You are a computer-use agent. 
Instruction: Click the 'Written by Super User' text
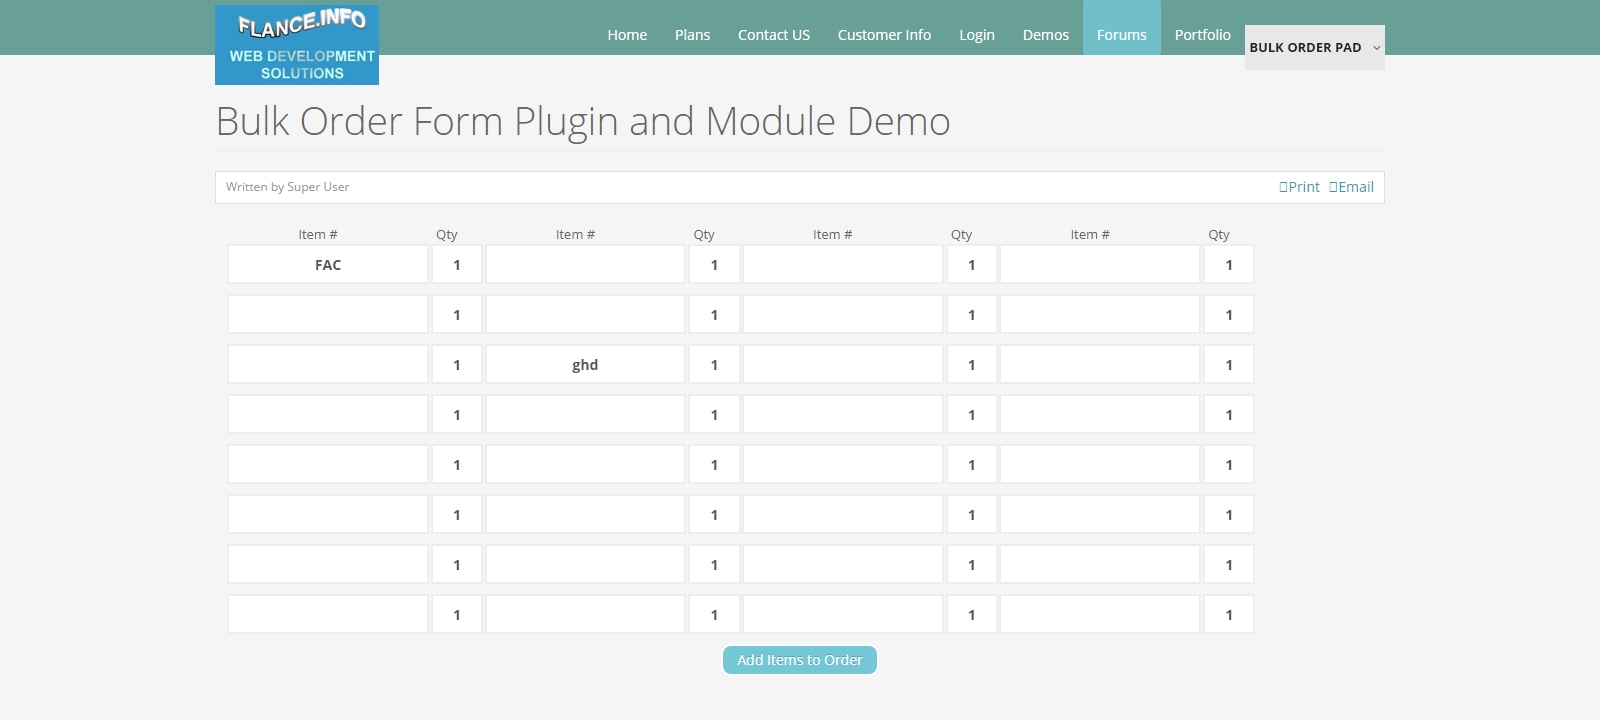[x=287, y=187]
